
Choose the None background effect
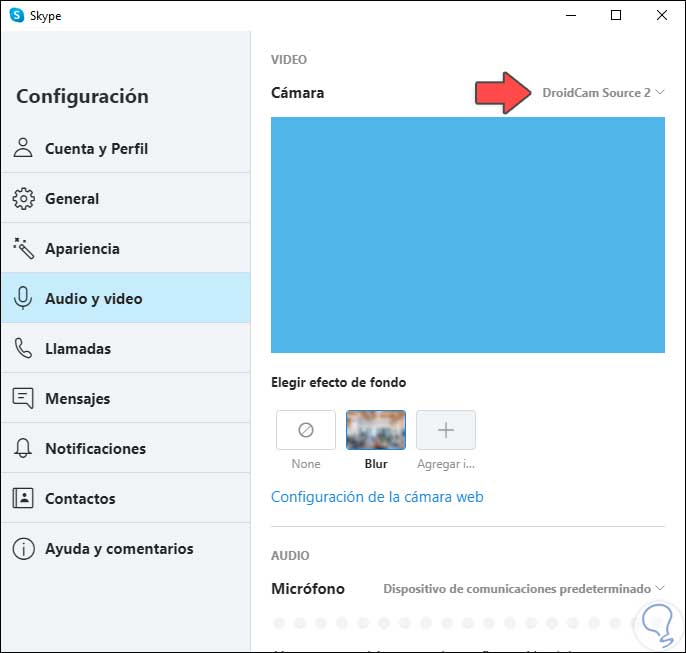306,430
